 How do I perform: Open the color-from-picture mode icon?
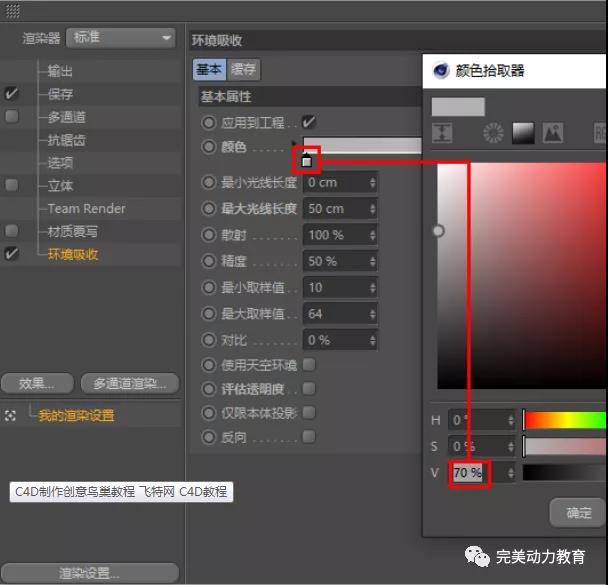click(x=552, y=133)
